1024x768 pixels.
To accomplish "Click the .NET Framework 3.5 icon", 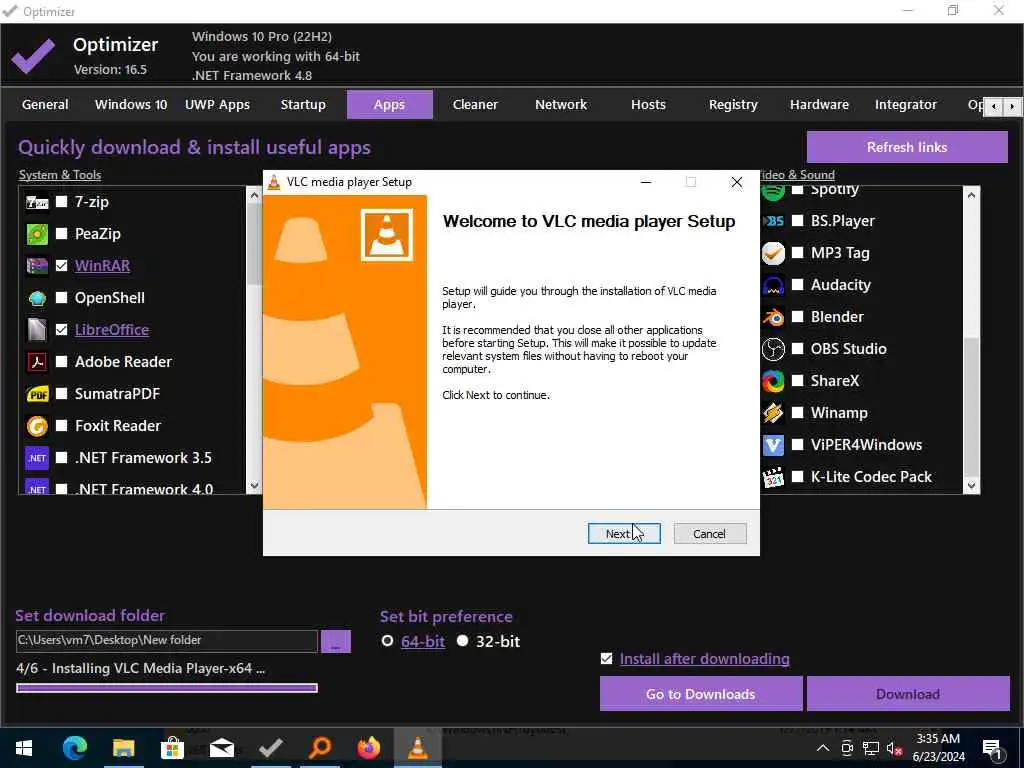I will [37, 458].
